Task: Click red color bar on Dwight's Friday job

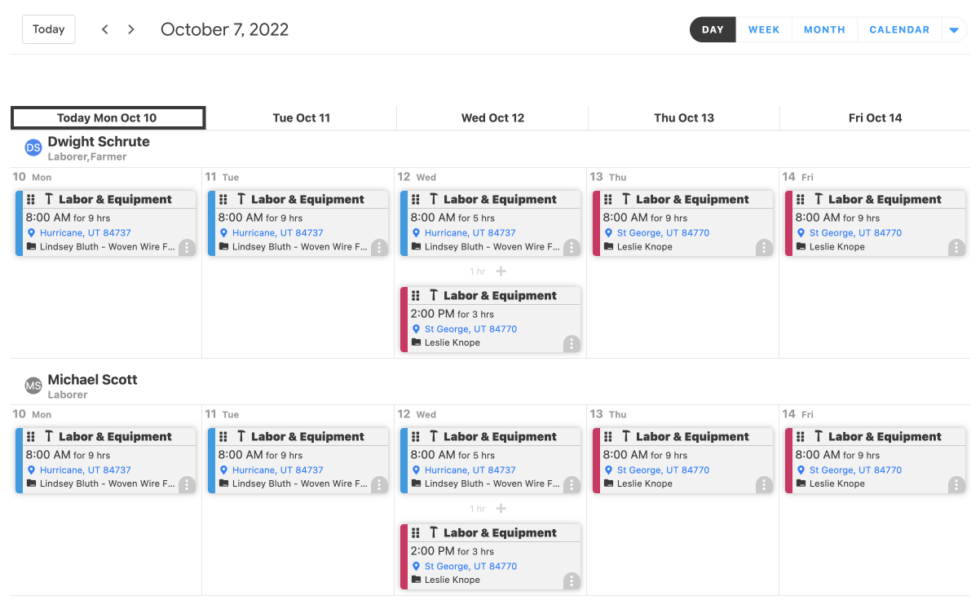Action: (788, 223)
